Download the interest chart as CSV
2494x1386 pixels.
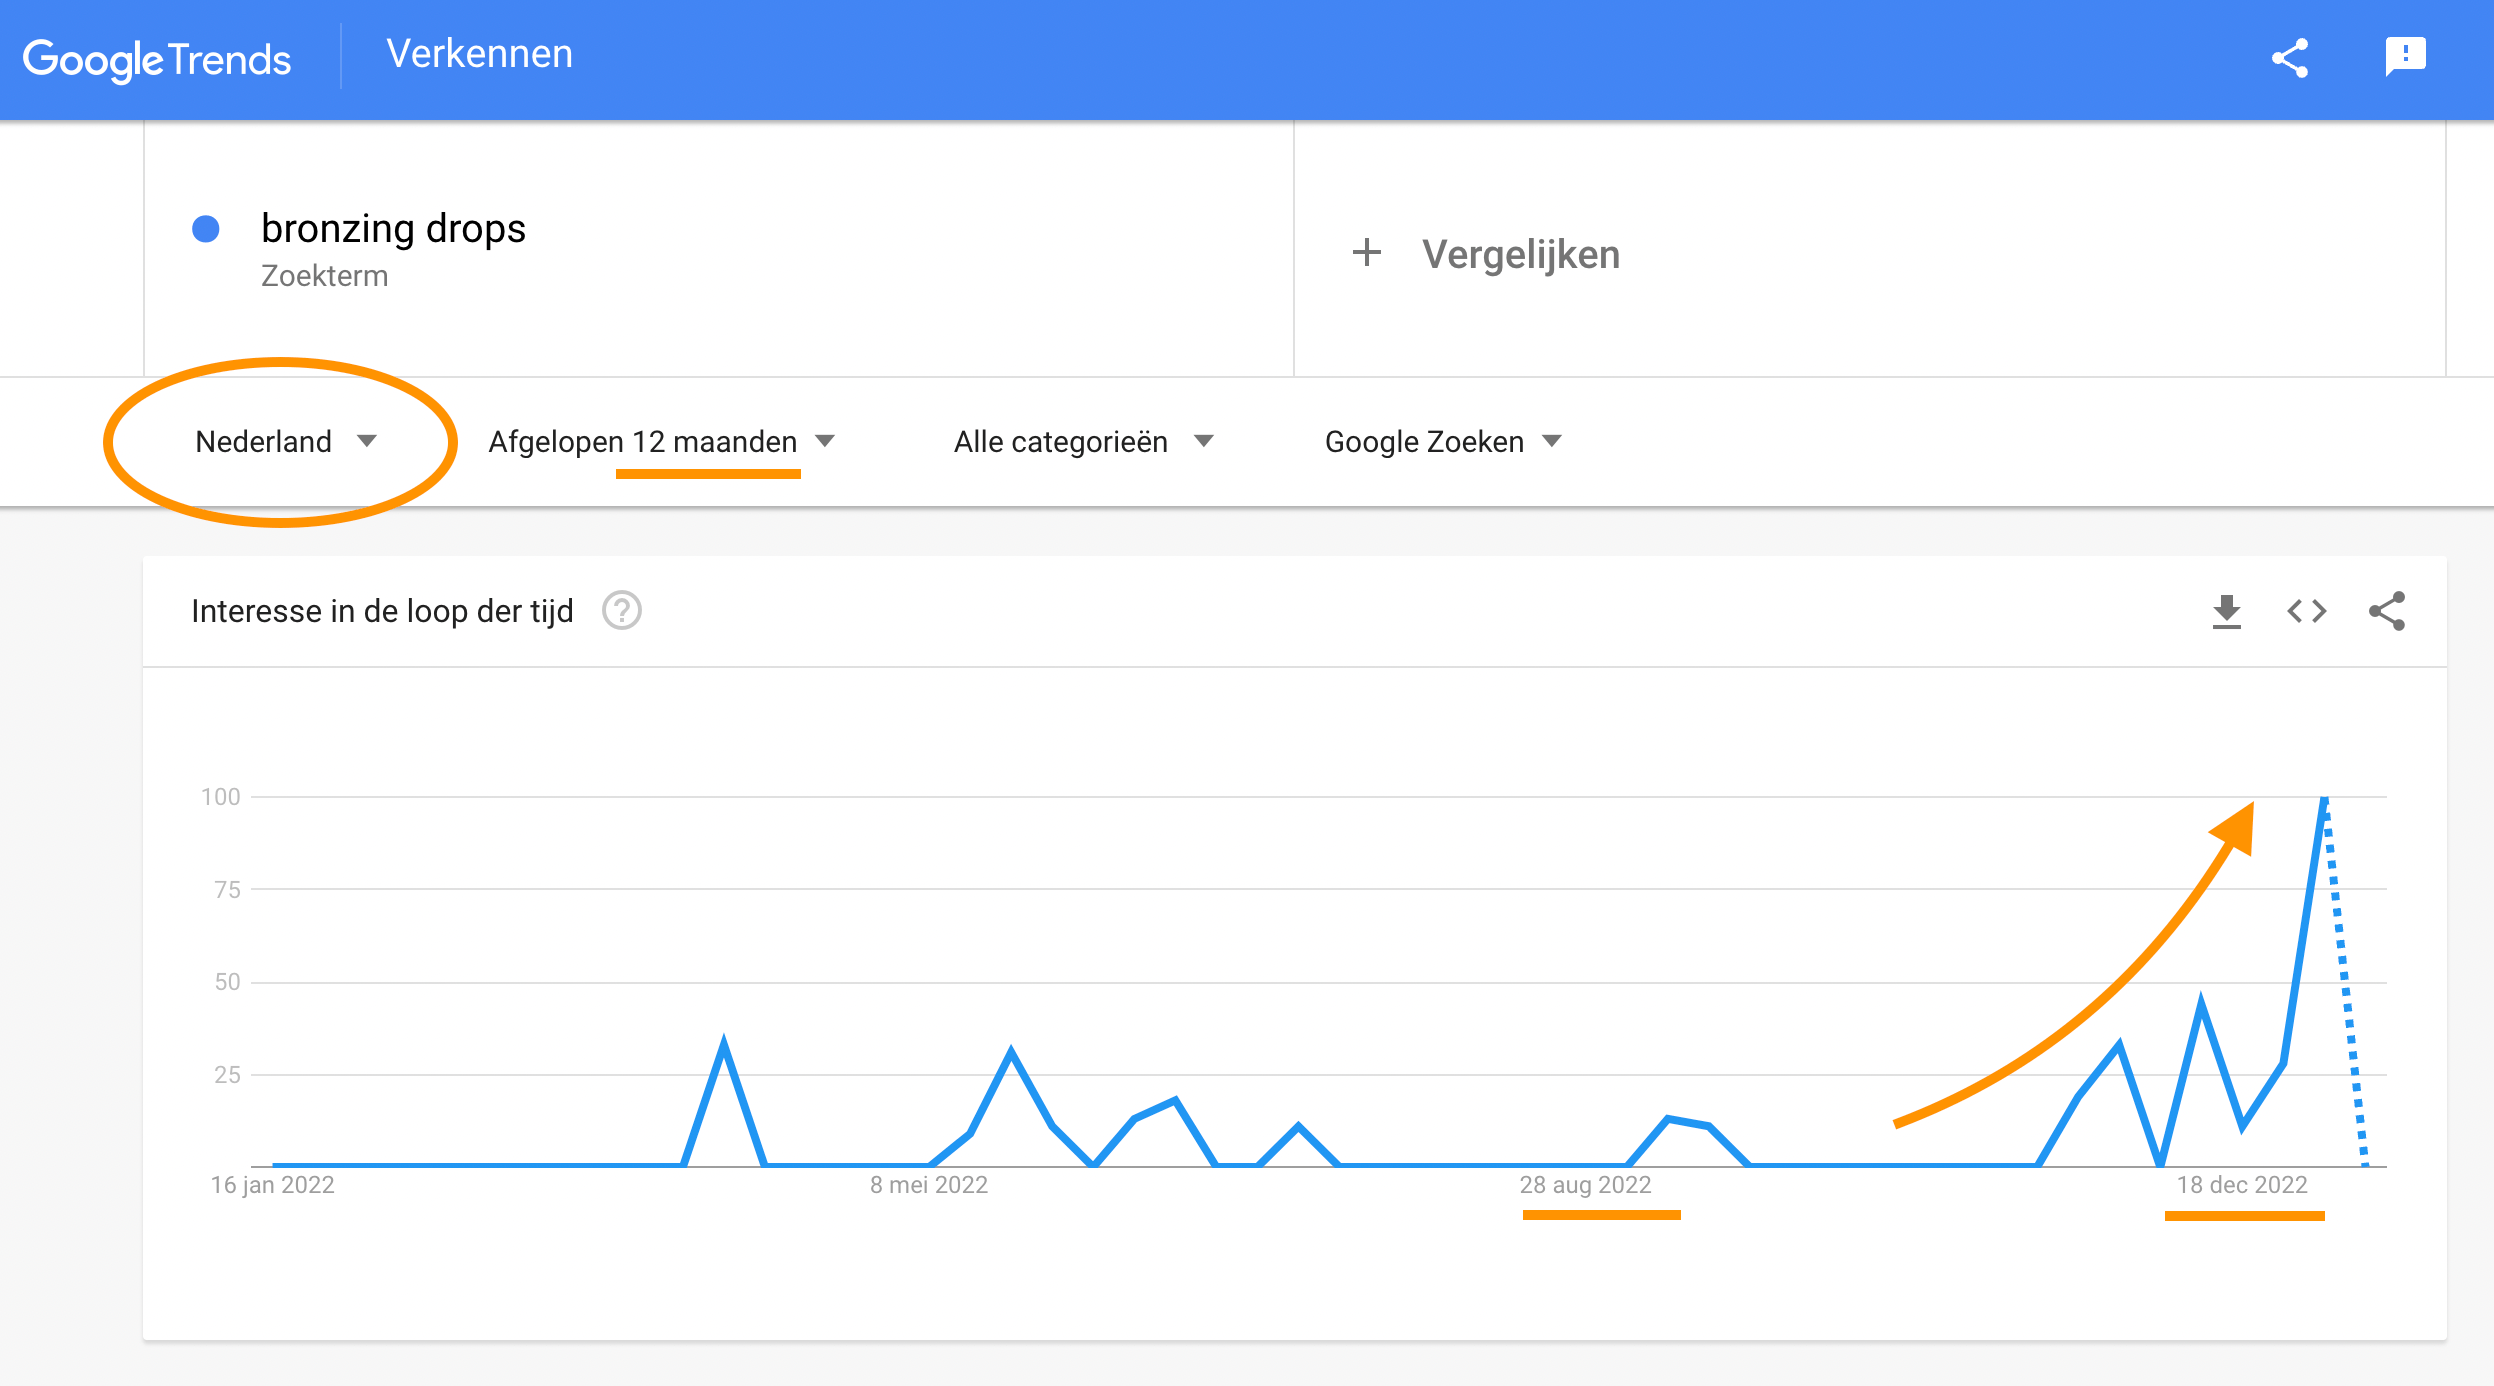pos(2227,611)
